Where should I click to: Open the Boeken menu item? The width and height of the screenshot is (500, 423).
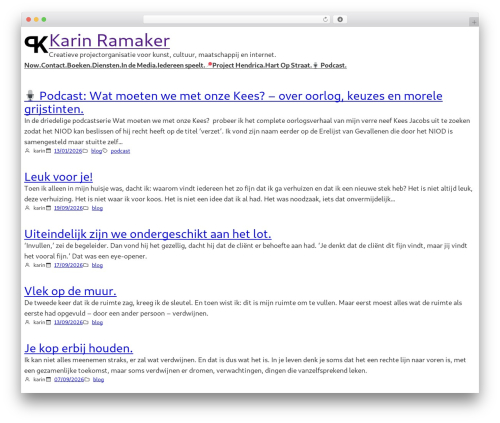tap(79, 65)
